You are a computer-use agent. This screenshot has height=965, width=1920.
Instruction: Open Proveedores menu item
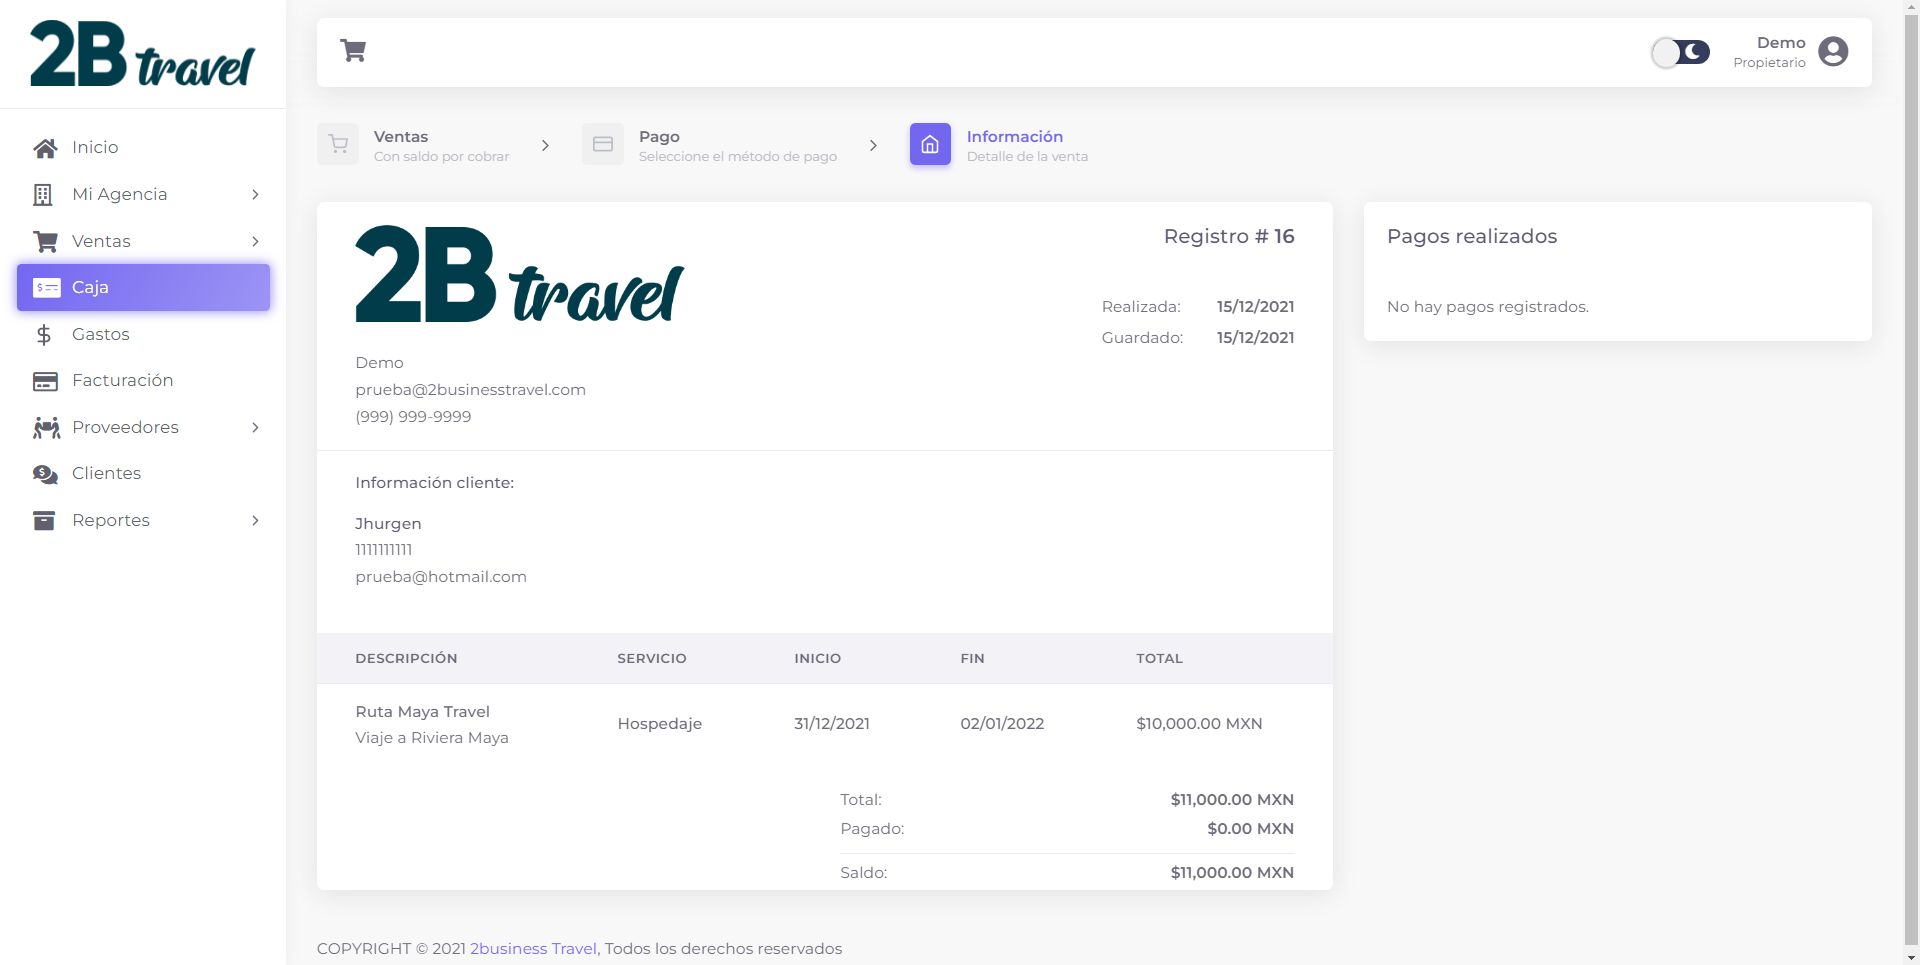pos(143,428)
